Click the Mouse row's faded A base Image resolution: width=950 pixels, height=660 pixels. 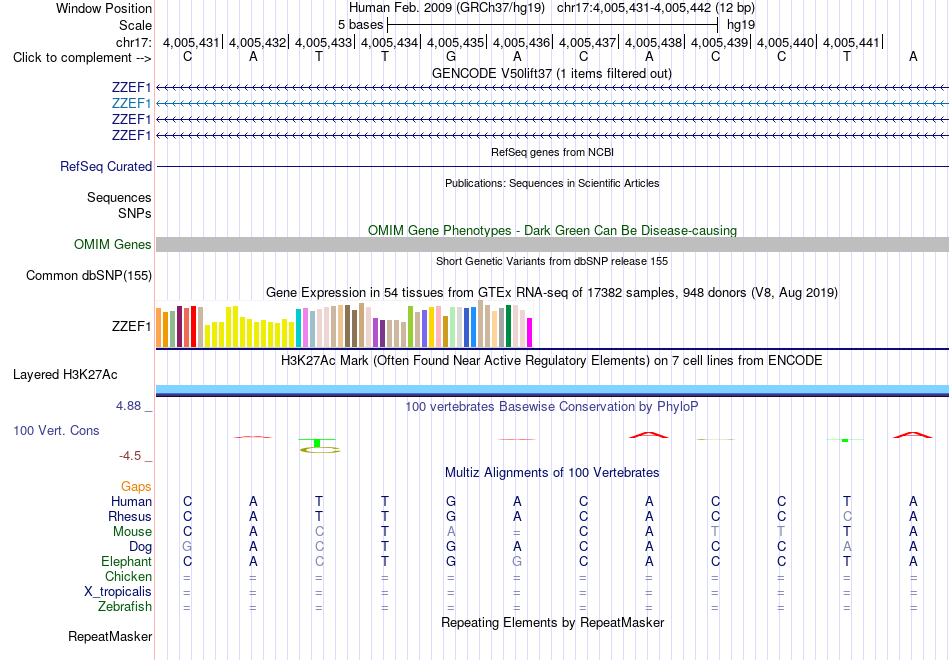pyautogui.click(x=451, y=532)
